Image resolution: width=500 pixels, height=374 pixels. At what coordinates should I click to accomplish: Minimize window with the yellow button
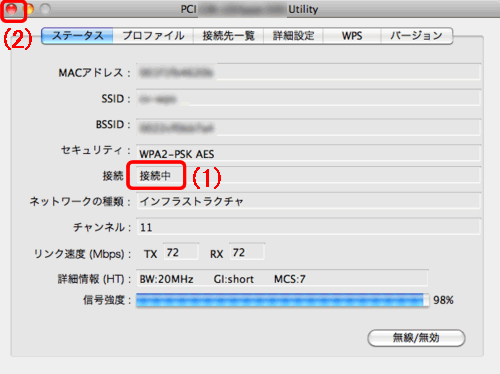[29, 9]
